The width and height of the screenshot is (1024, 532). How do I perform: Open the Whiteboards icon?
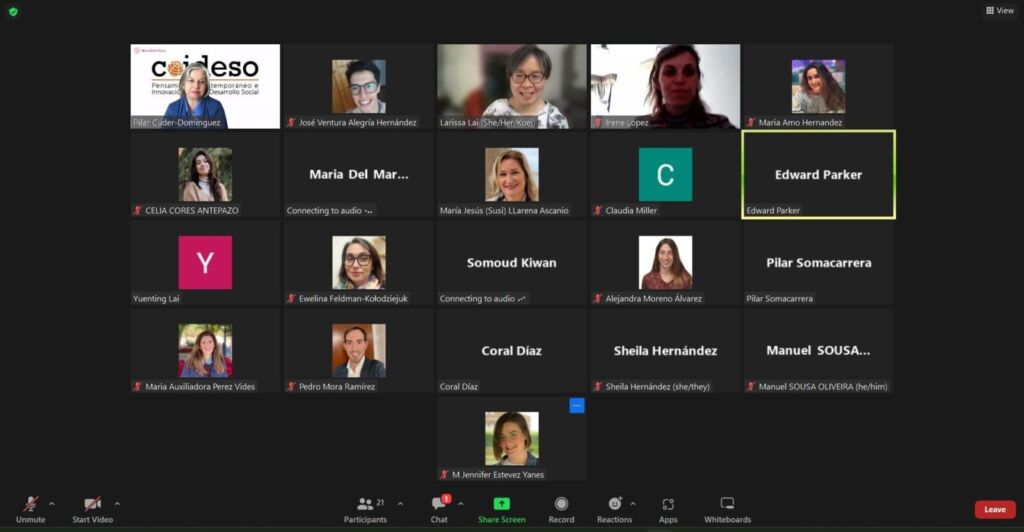coord(727,504)
